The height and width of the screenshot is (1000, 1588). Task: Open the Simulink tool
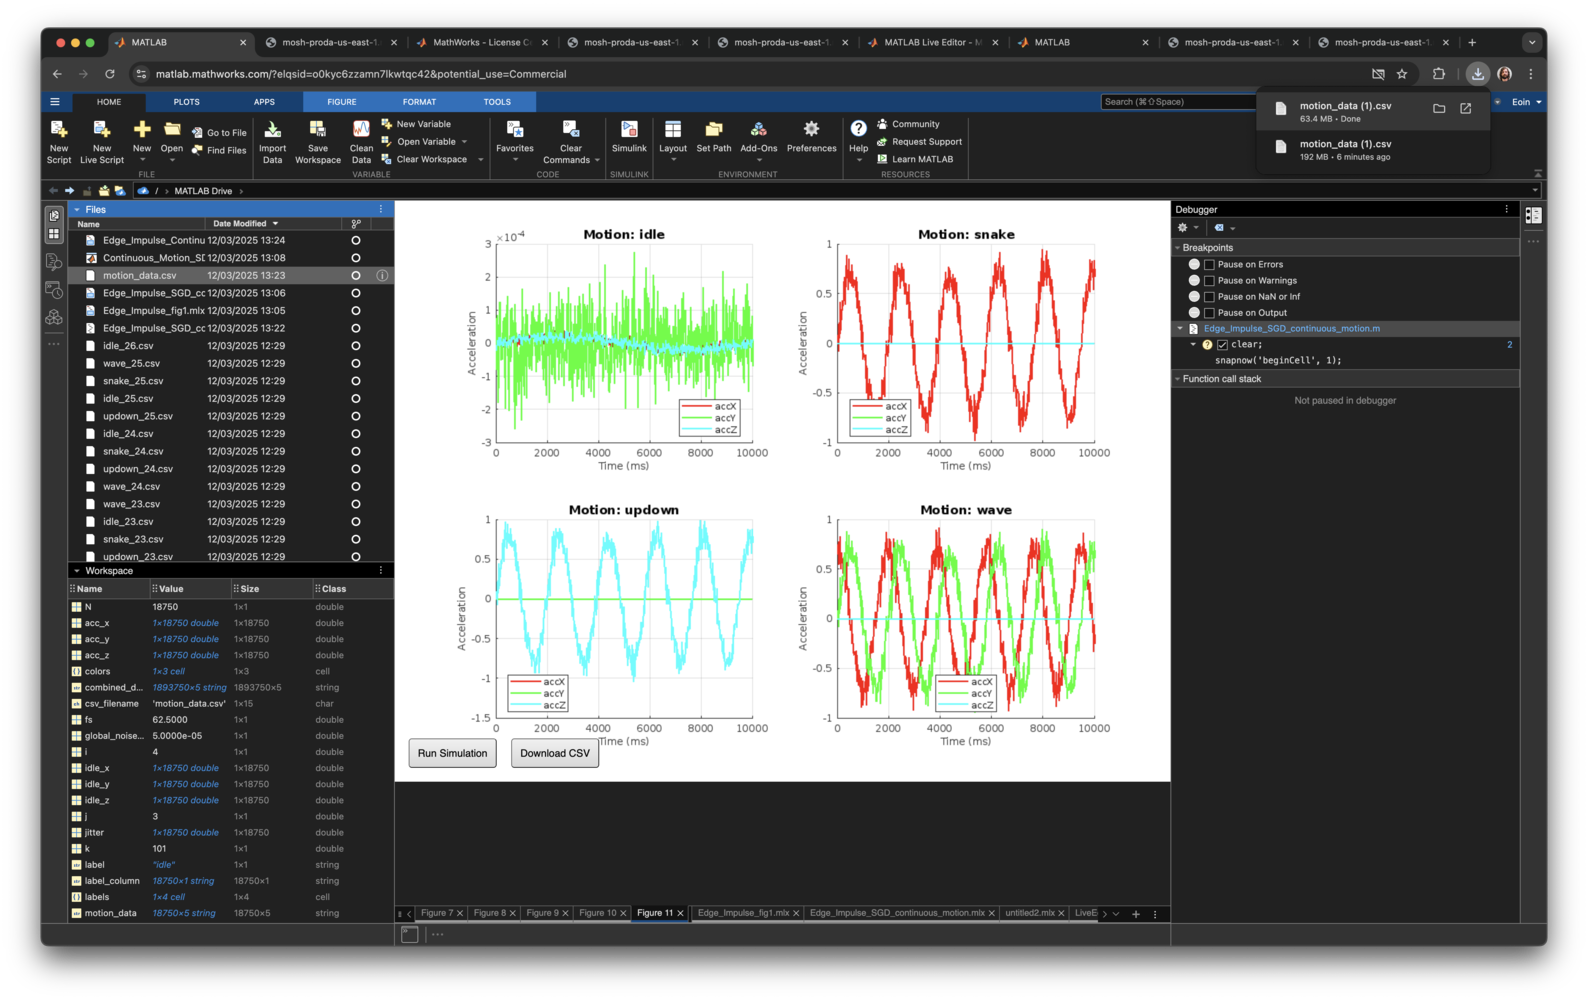[x=629, y=130]
